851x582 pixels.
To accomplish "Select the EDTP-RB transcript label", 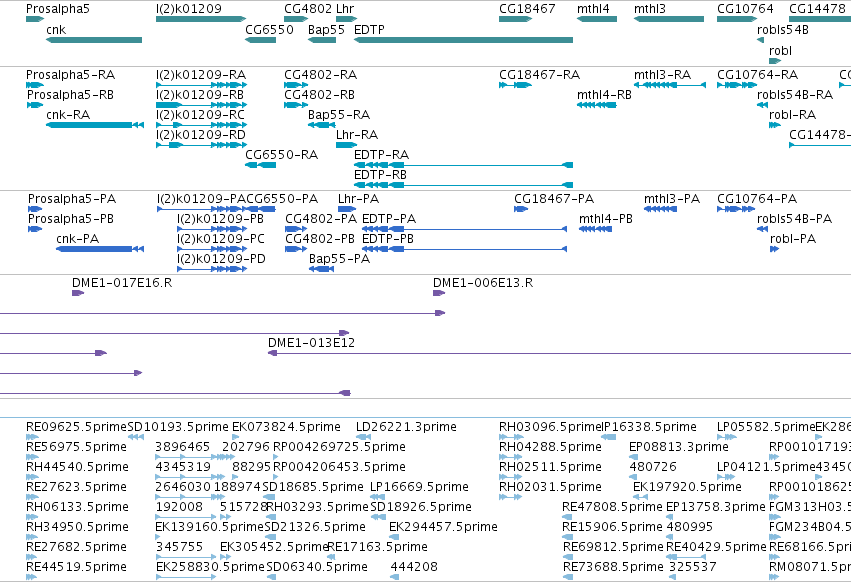I will pyautogui.click(x=380, y=175).
